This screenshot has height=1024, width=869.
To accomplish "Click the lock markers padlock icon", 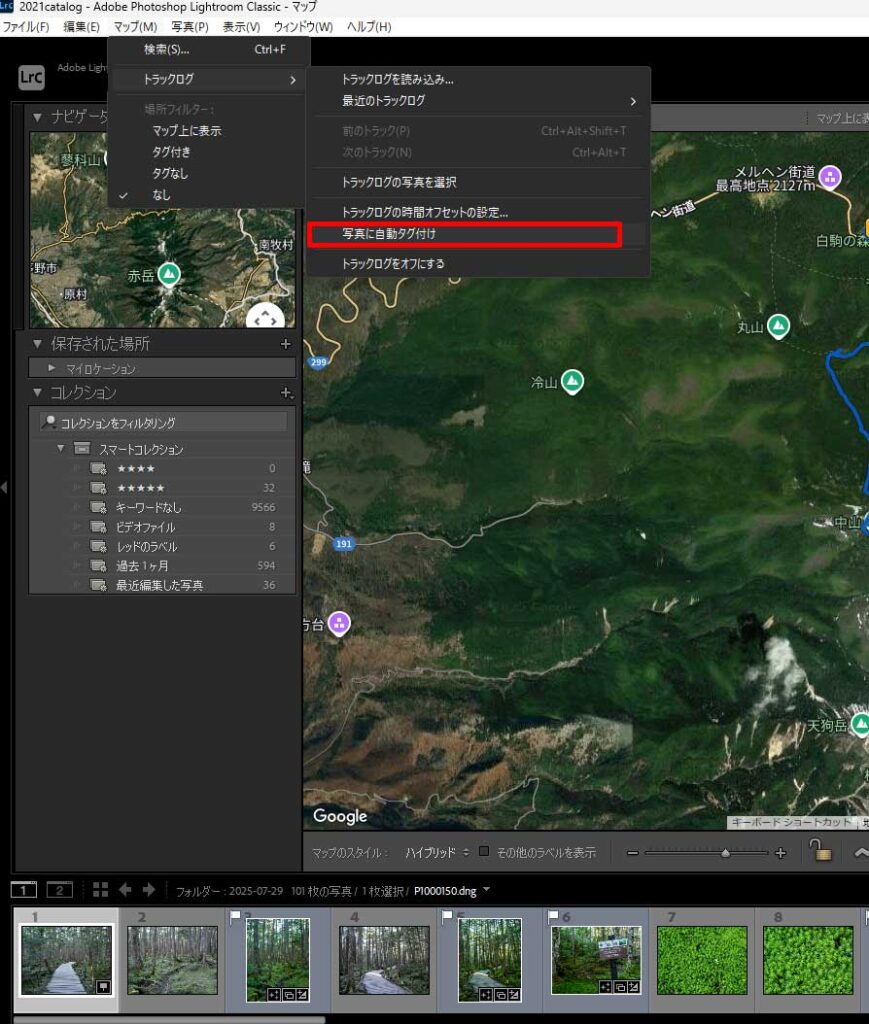I will [x=821, y=852].
